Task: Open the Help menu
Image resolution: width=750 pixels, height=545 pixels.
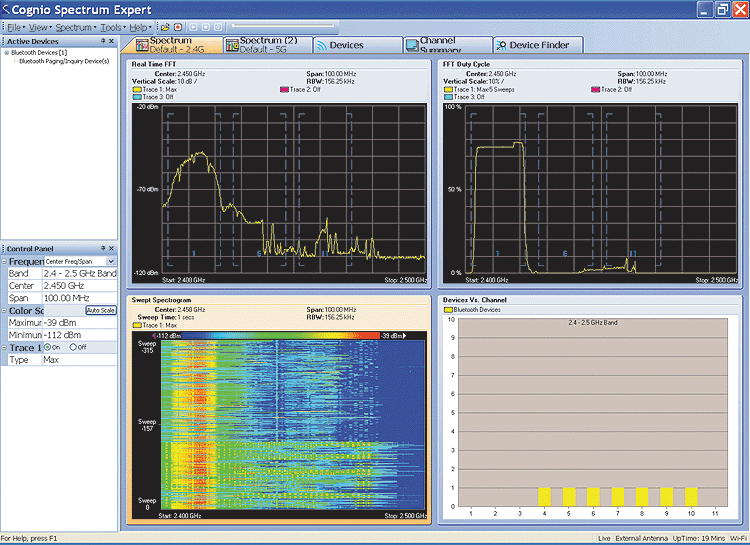Action: (140, 27)
